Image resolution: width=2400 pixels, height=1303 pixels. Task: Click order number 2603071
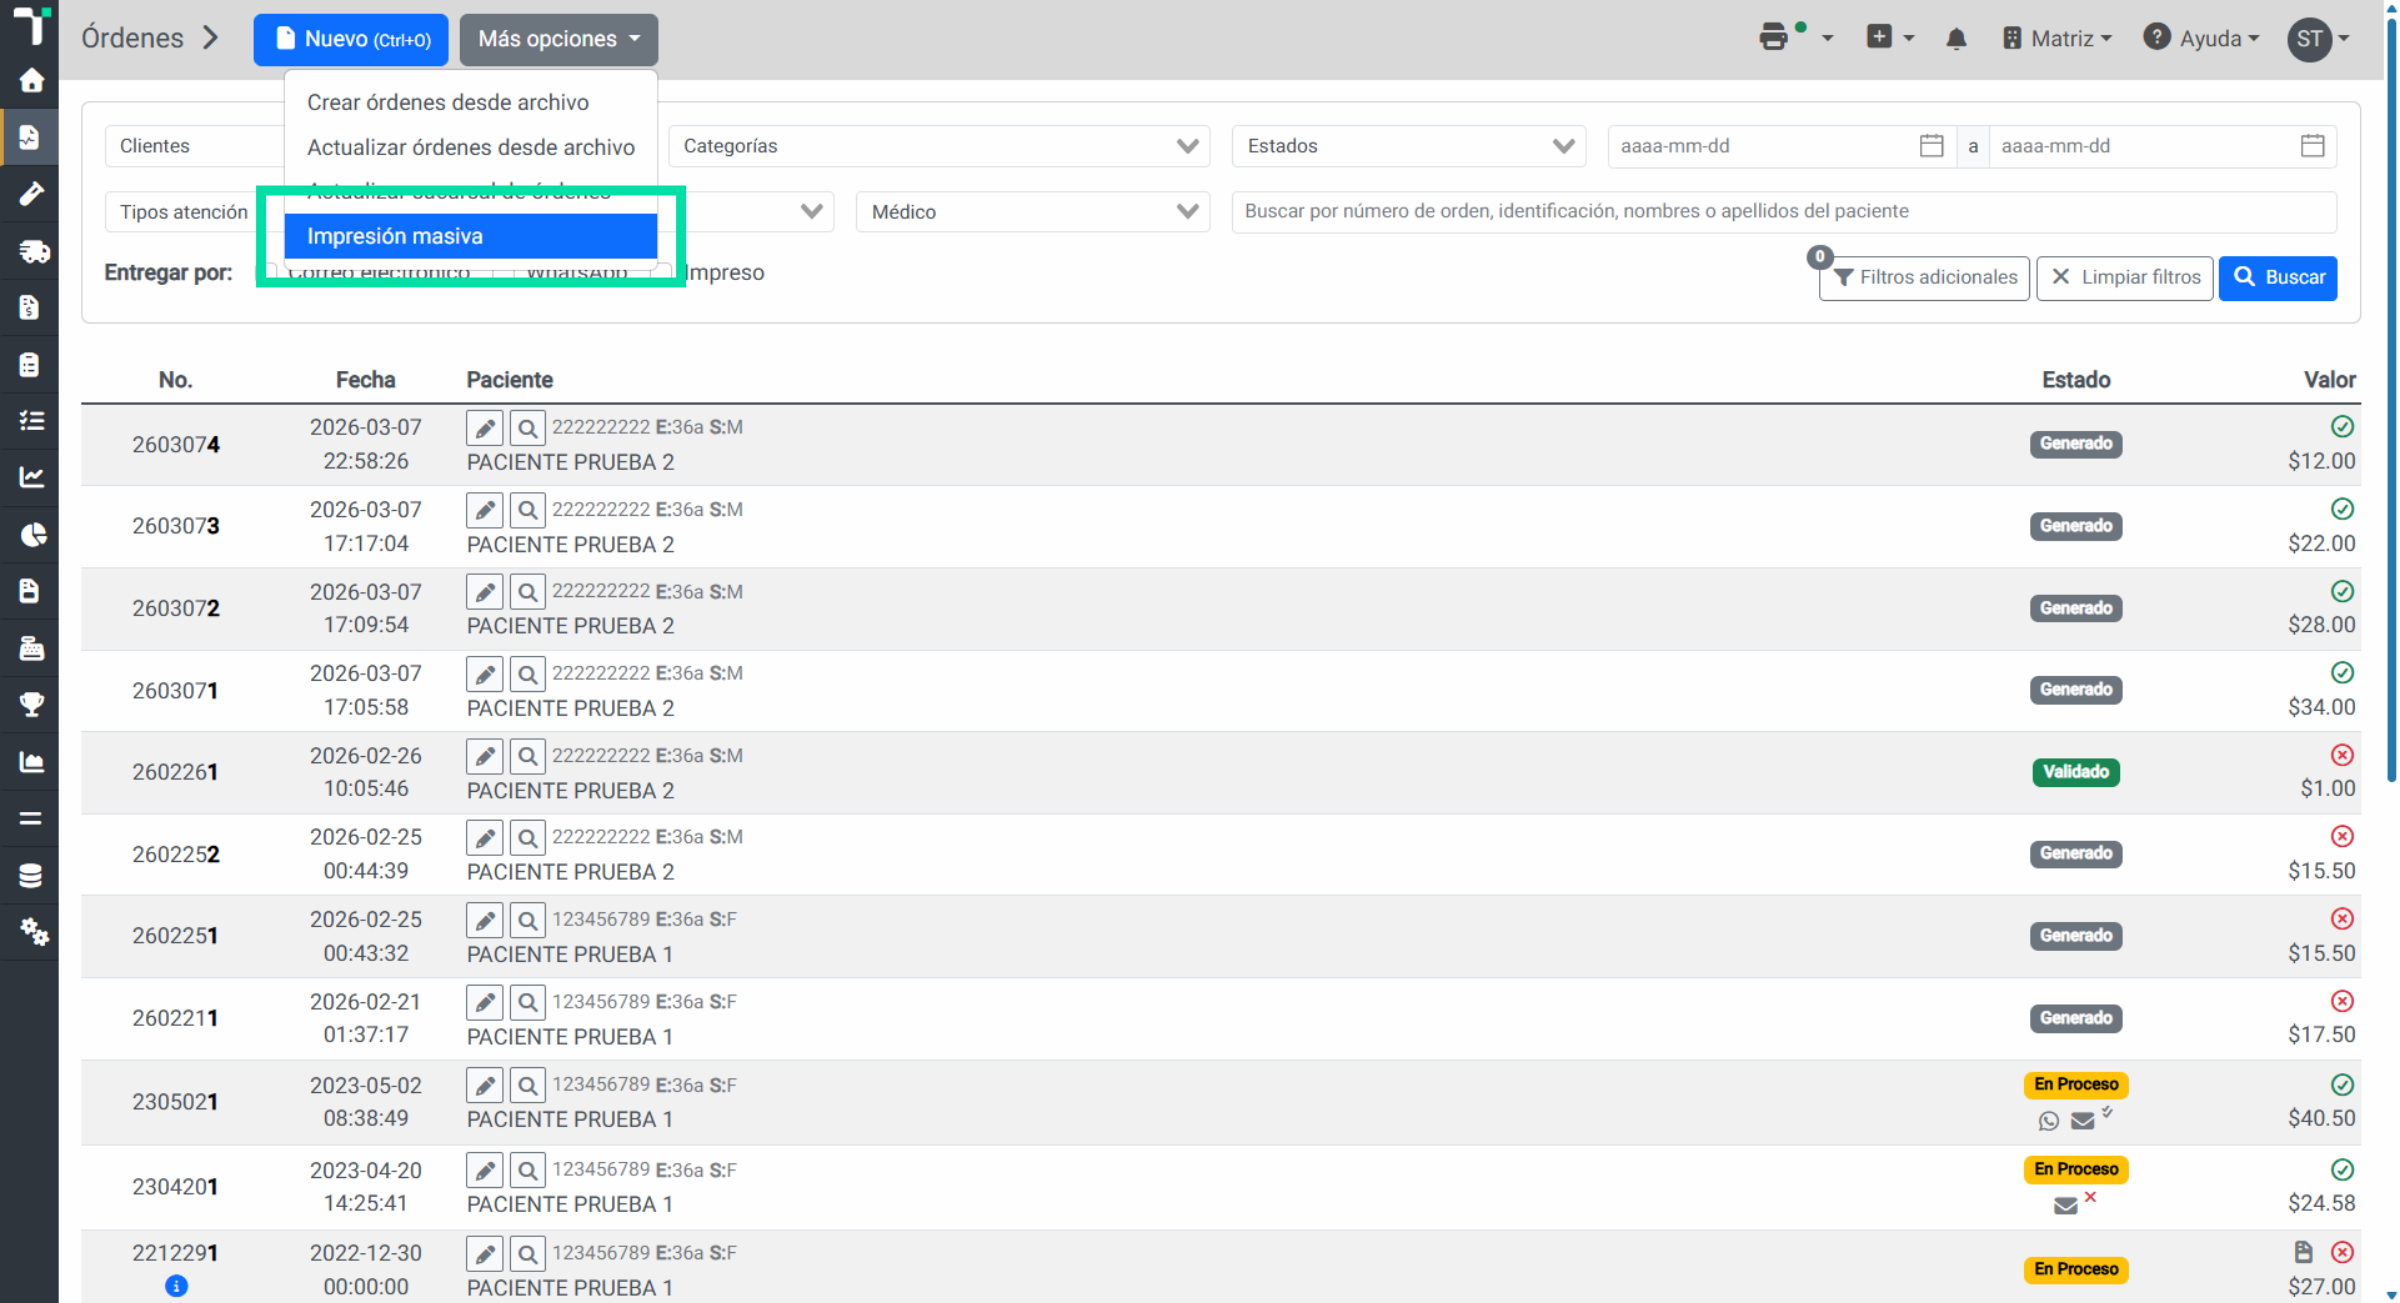click(175, 691)
